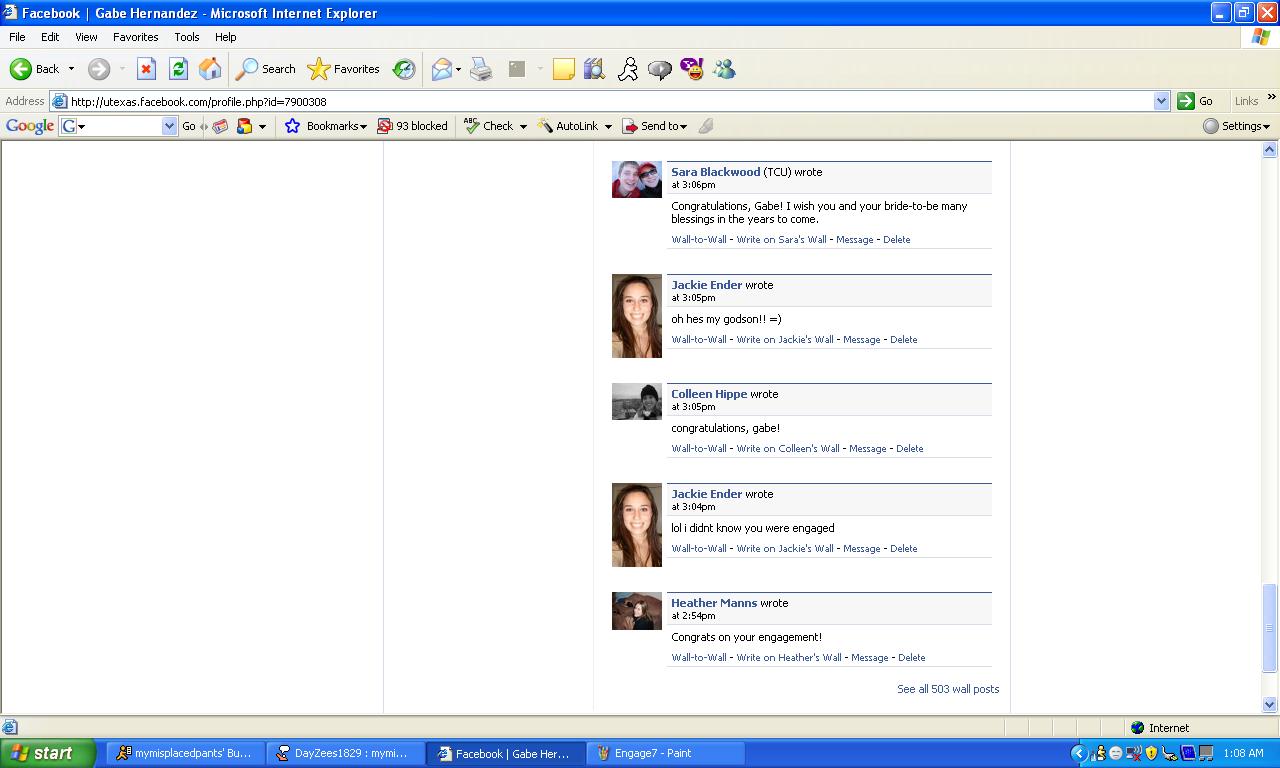Click the vertical scrollbar down arrow

click(x=1270, y=704)
